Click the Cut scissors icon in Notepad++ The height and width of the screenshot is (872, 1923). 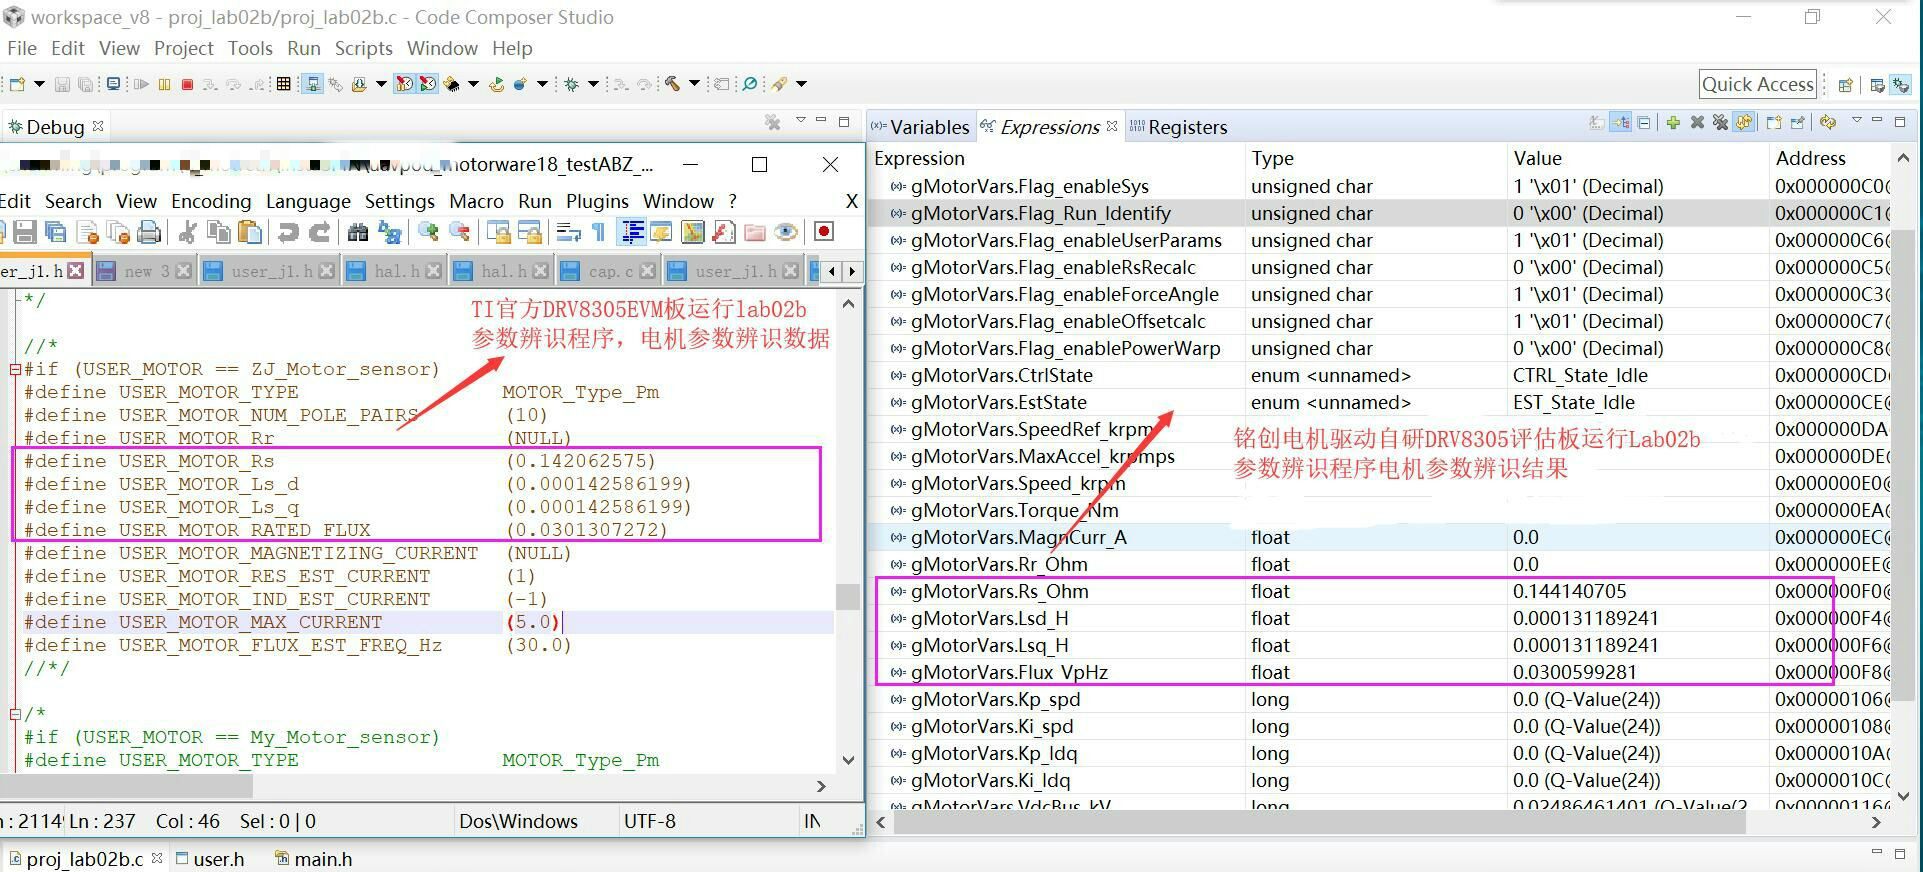[187, 232]
